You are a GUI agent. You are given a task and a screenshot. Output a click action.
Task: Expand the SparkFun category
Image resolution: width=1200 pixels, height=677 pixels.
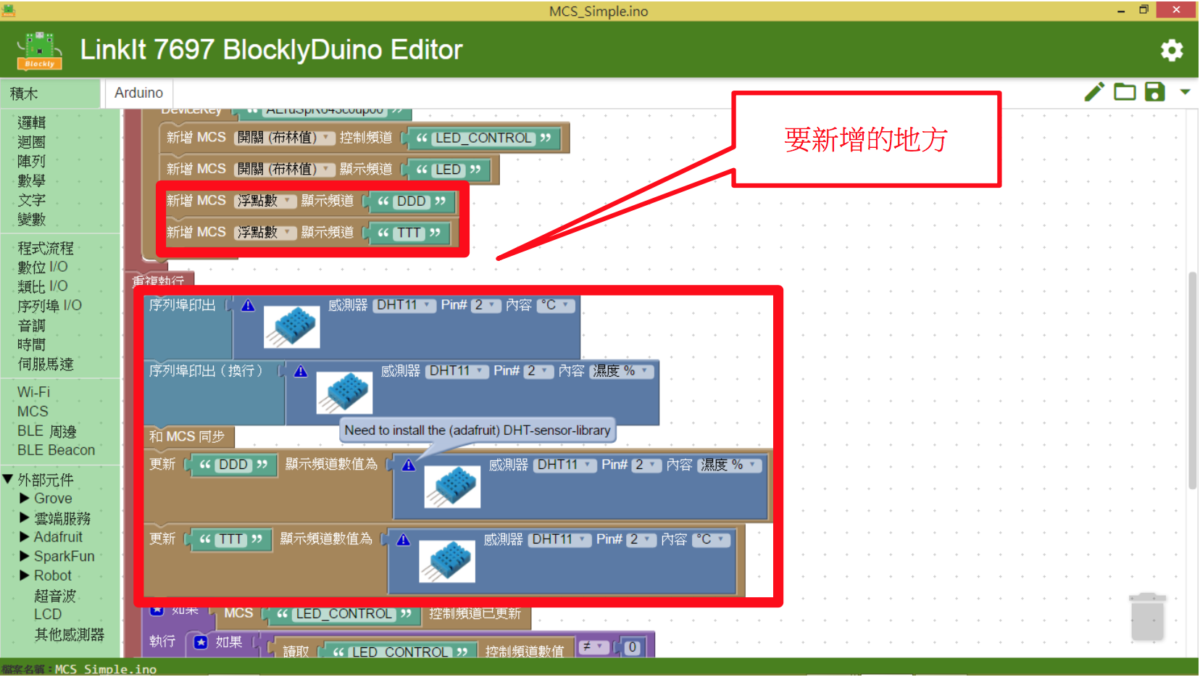coord(25,556)
